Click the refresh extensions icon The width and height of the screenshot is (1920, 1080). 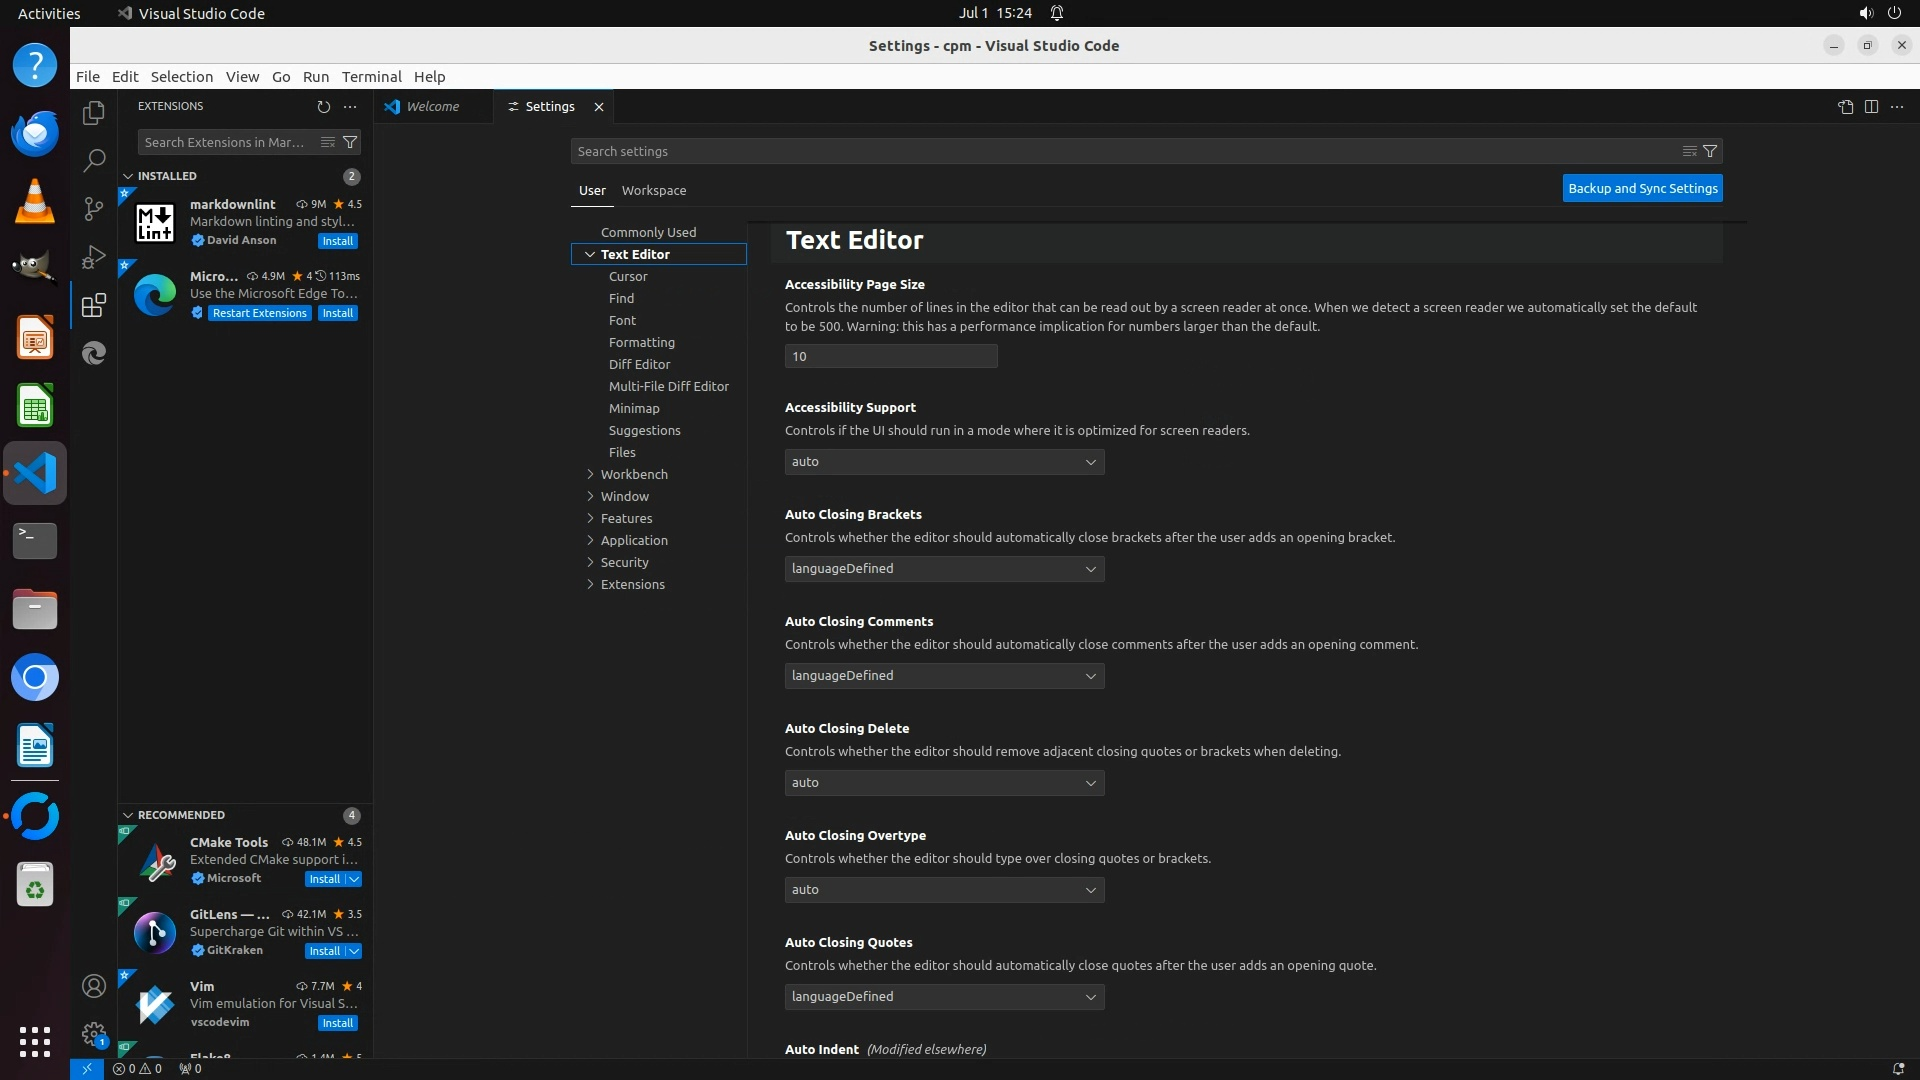click(323, 106)
